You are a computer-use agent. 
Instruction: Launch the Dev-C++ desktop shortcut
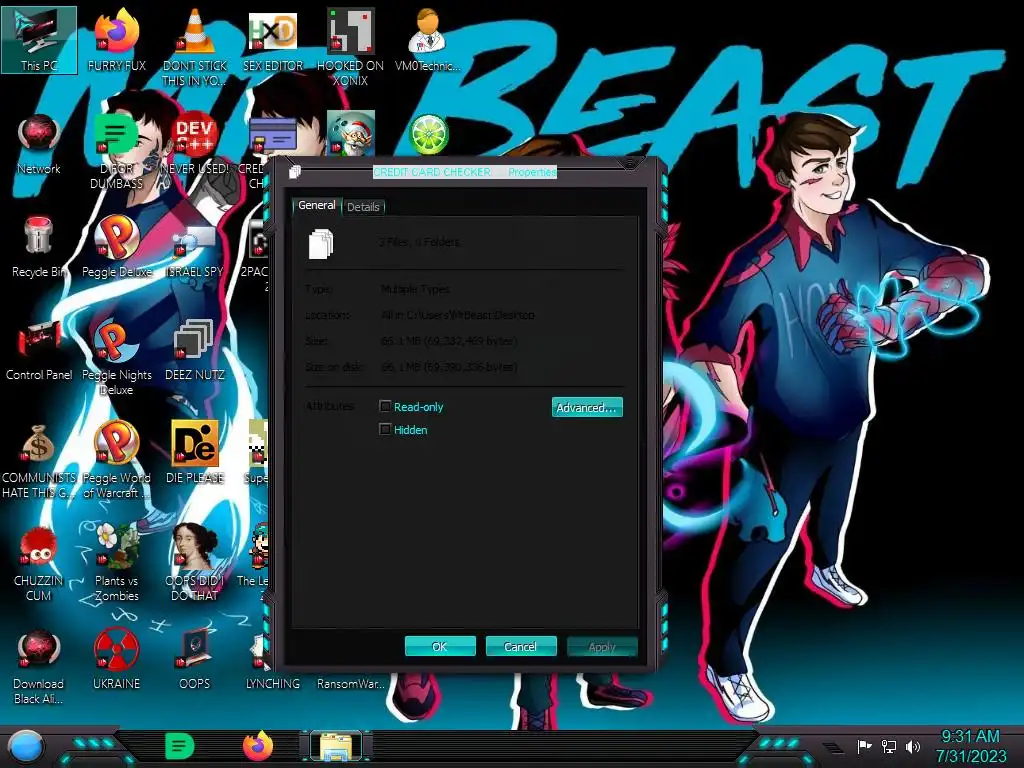click(194, 144)
